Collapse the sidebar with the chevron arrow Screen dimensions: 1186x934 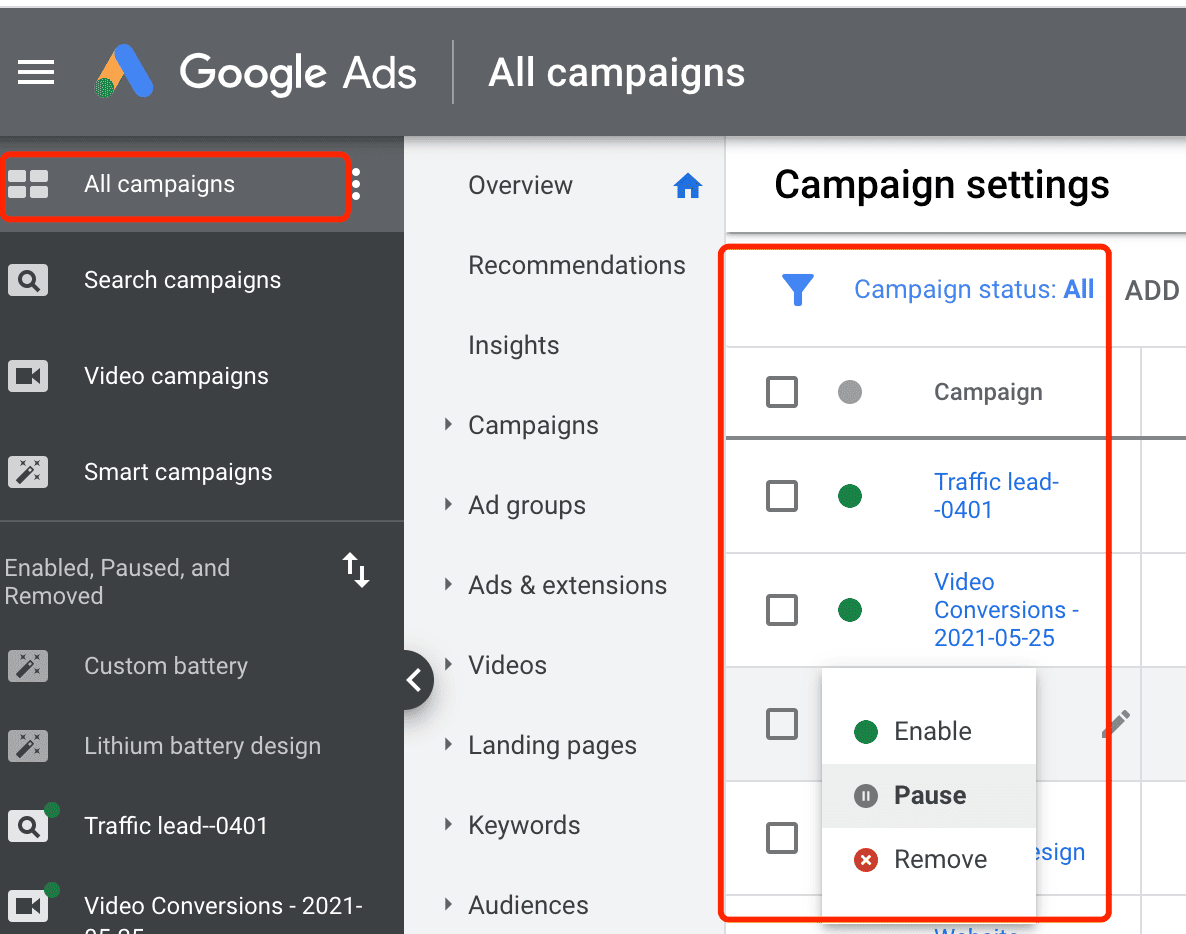414,680
